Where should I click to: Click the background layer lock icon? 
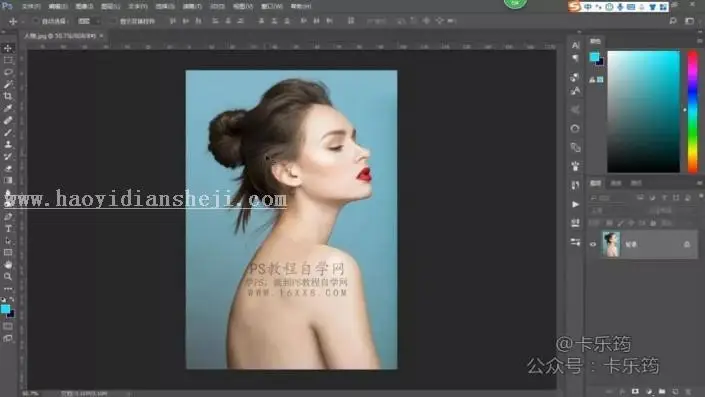[687, 244]
